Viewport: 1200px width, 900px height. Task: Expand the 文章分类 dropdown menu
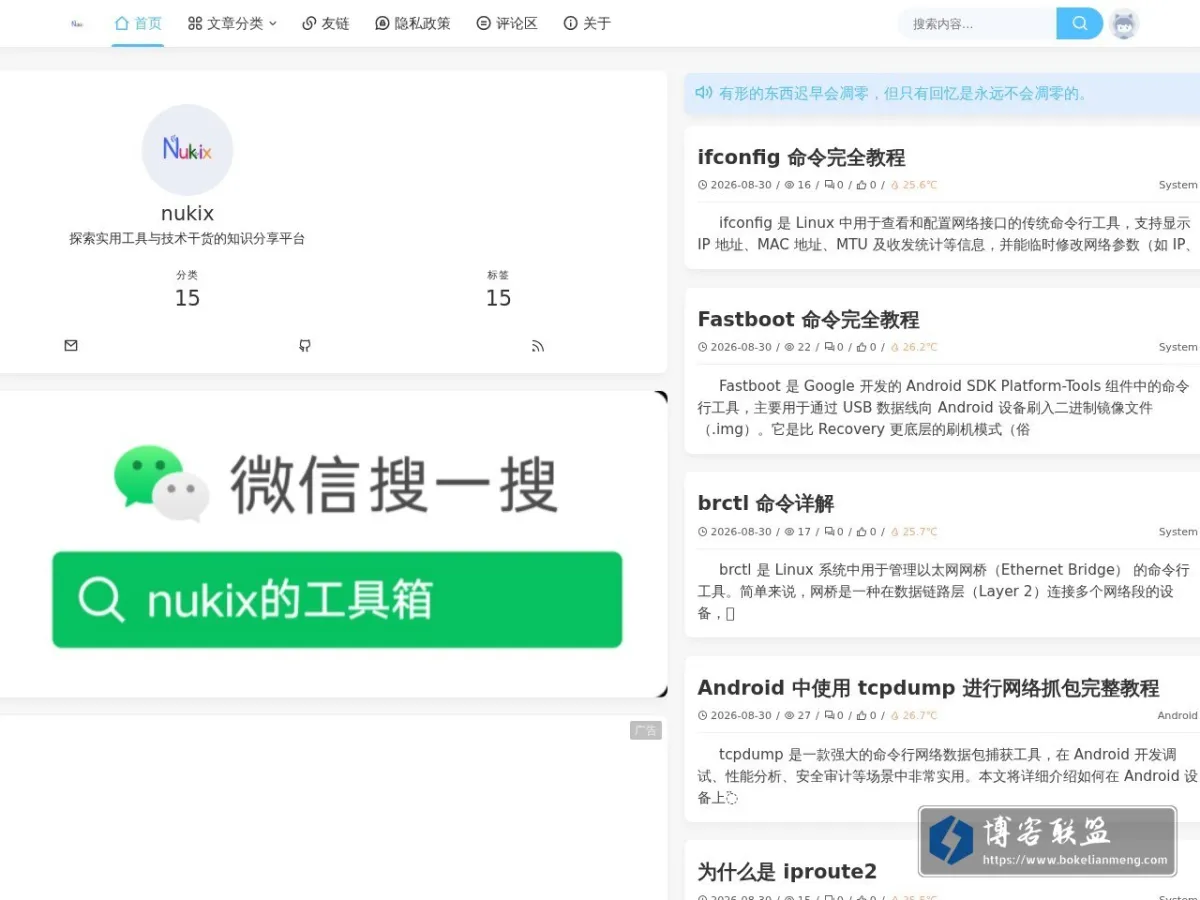232,23
